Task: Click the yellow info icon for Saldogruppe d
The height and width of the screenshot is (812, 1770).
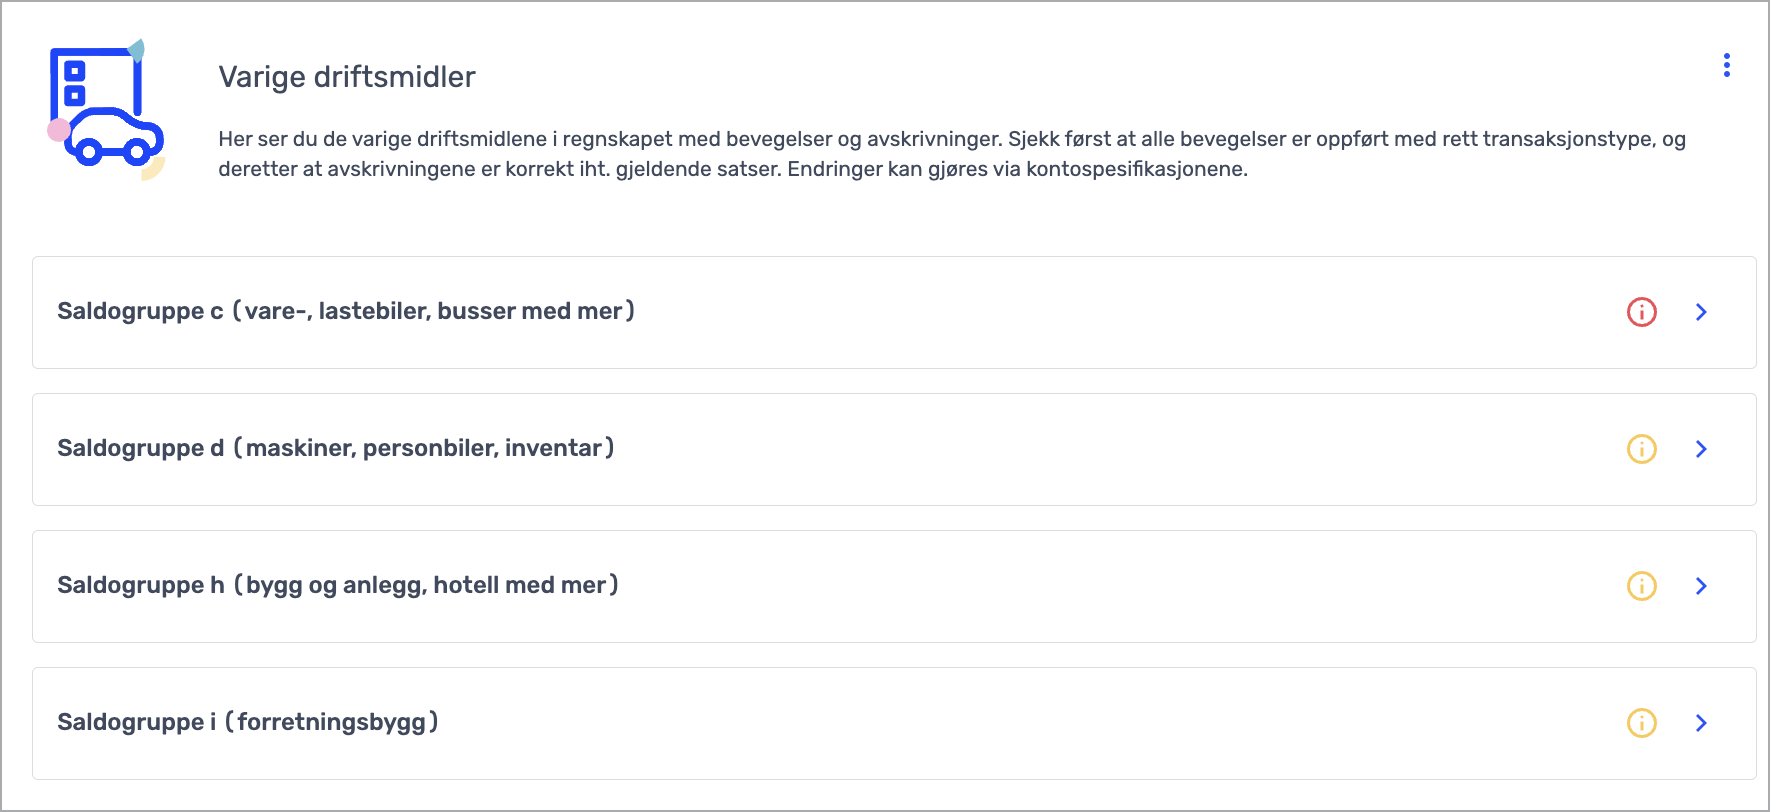Action: [x=1641, y=449]
